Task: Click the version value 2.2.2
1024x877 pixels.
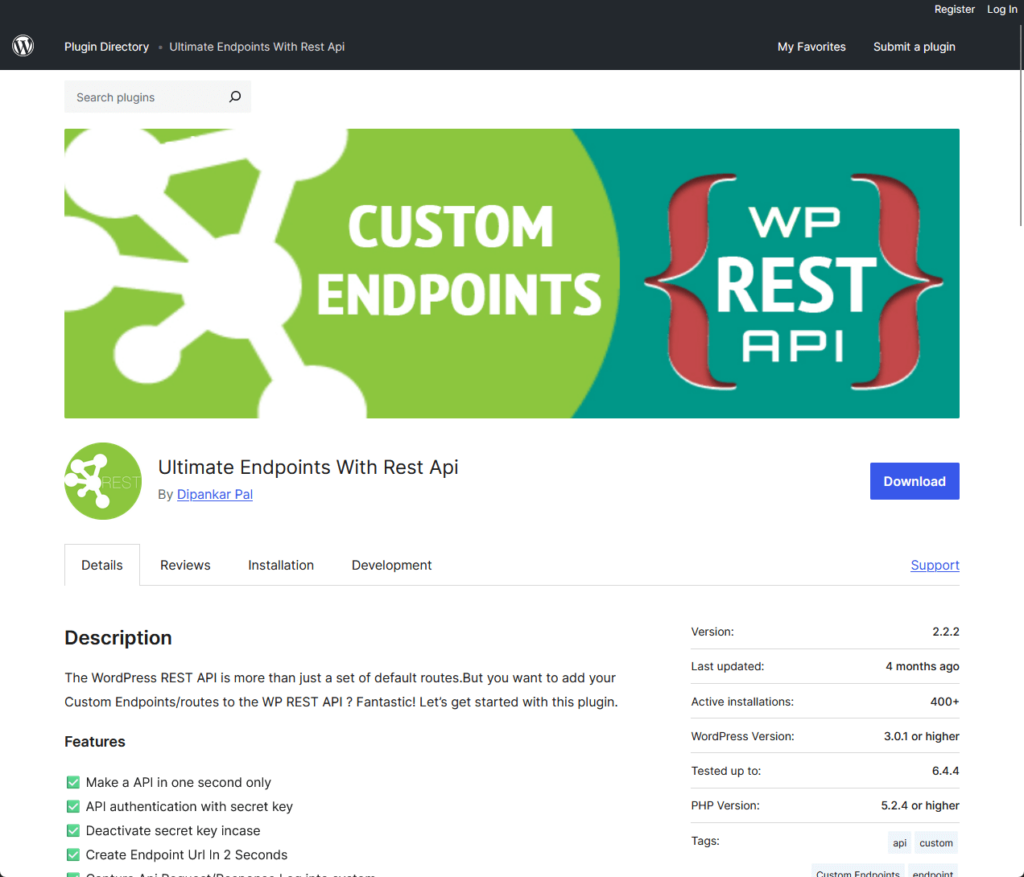Action: pos(946,631)
